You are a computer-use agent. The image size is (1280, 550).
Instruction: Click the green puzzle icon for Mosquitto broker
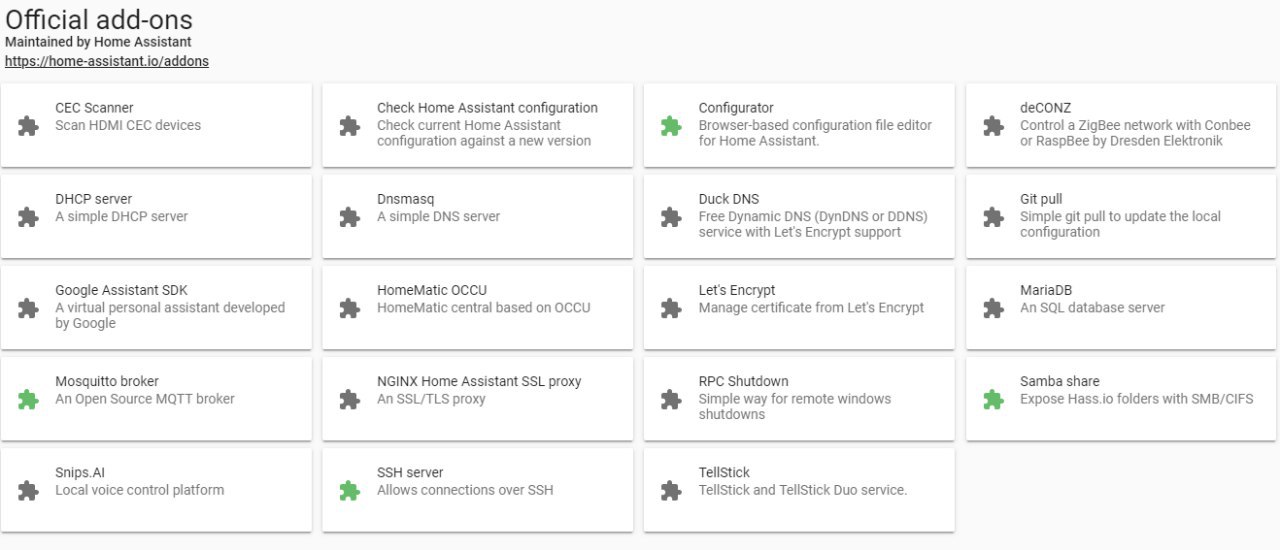(x=28, y=399)
